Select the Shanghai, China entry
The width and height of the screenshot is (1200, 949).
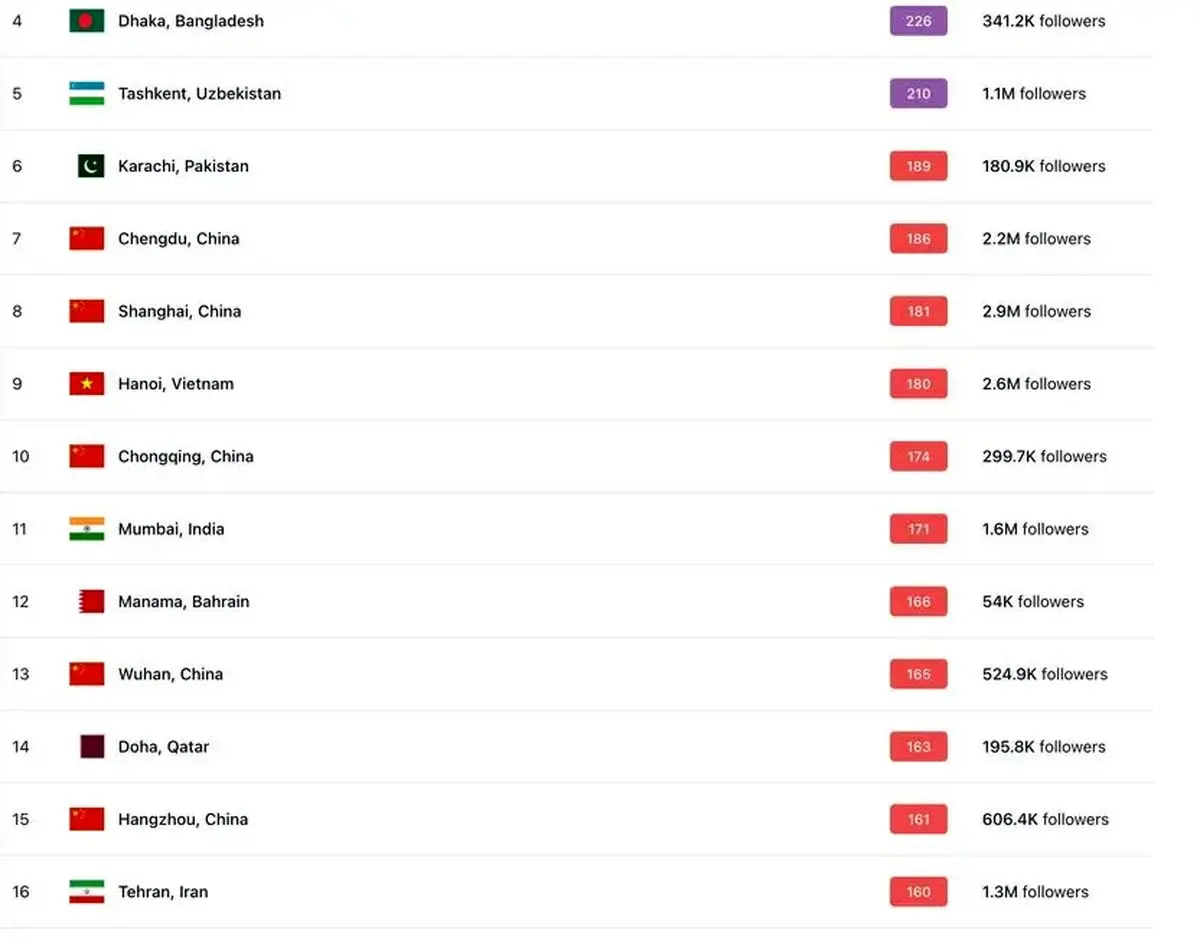(179, 311)
